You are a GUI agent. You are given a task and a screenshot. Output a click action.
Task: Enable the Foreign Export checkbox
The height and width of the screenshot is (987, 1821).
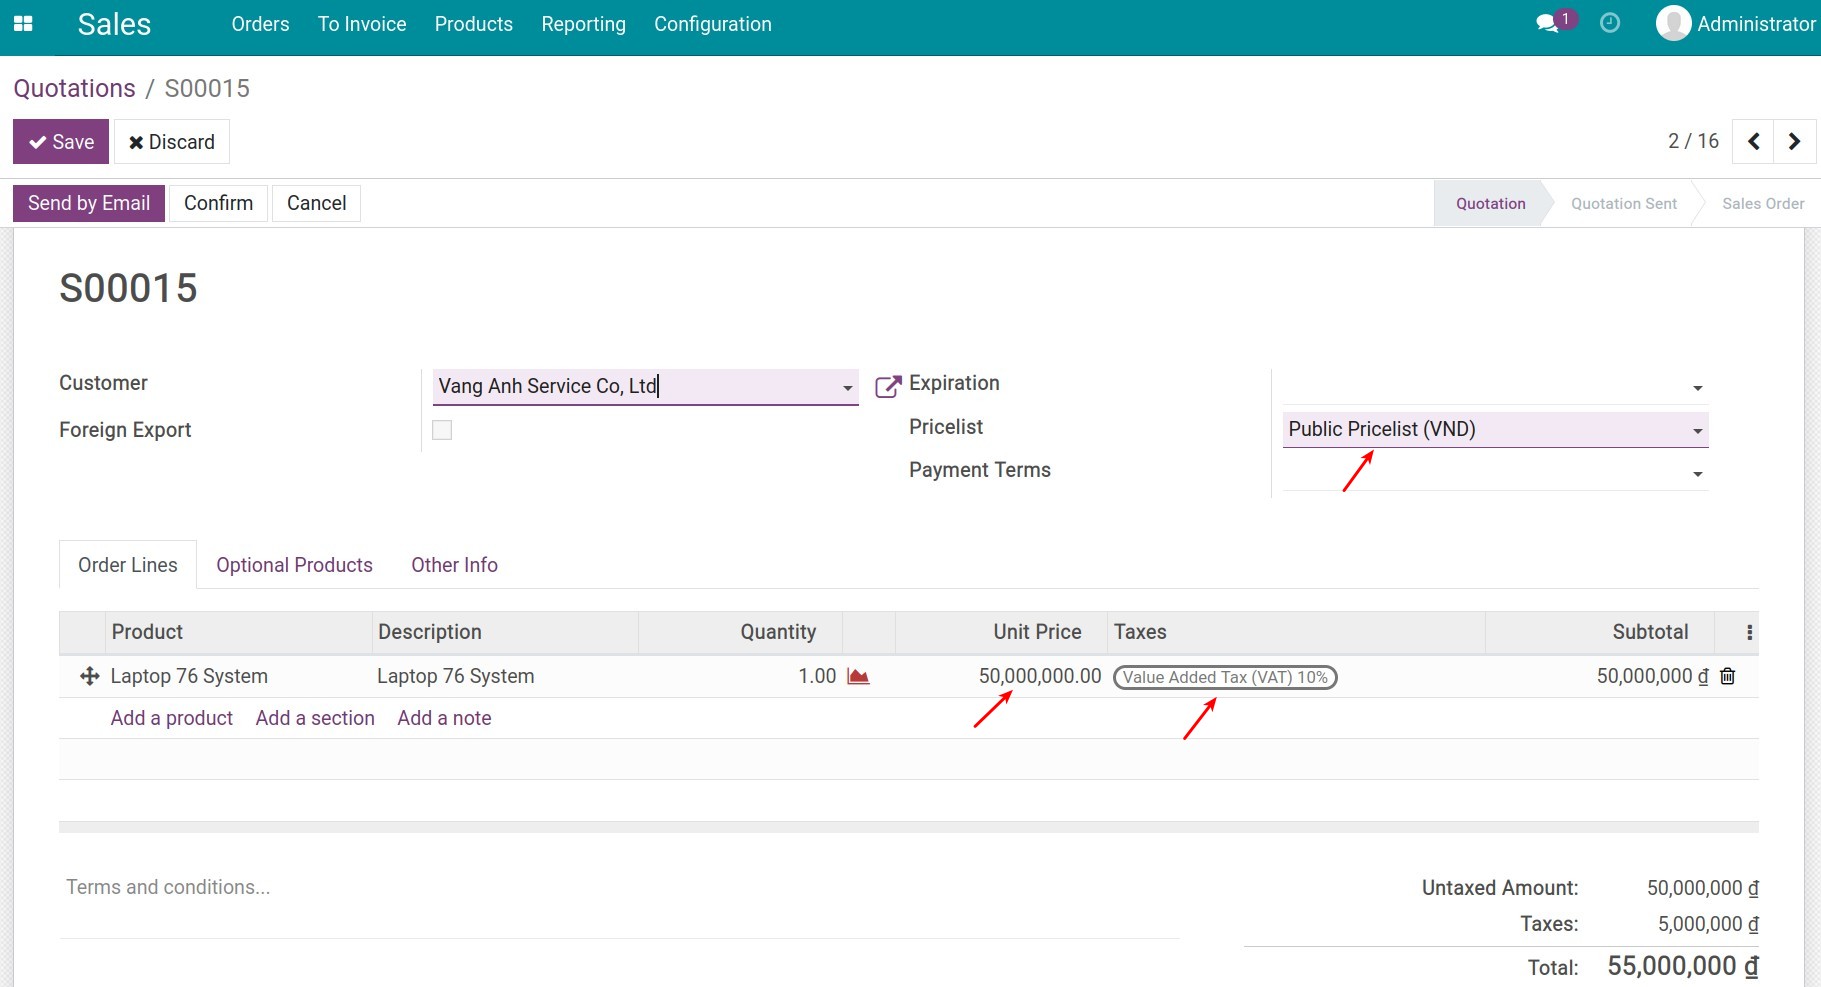(x=441, y=429)
